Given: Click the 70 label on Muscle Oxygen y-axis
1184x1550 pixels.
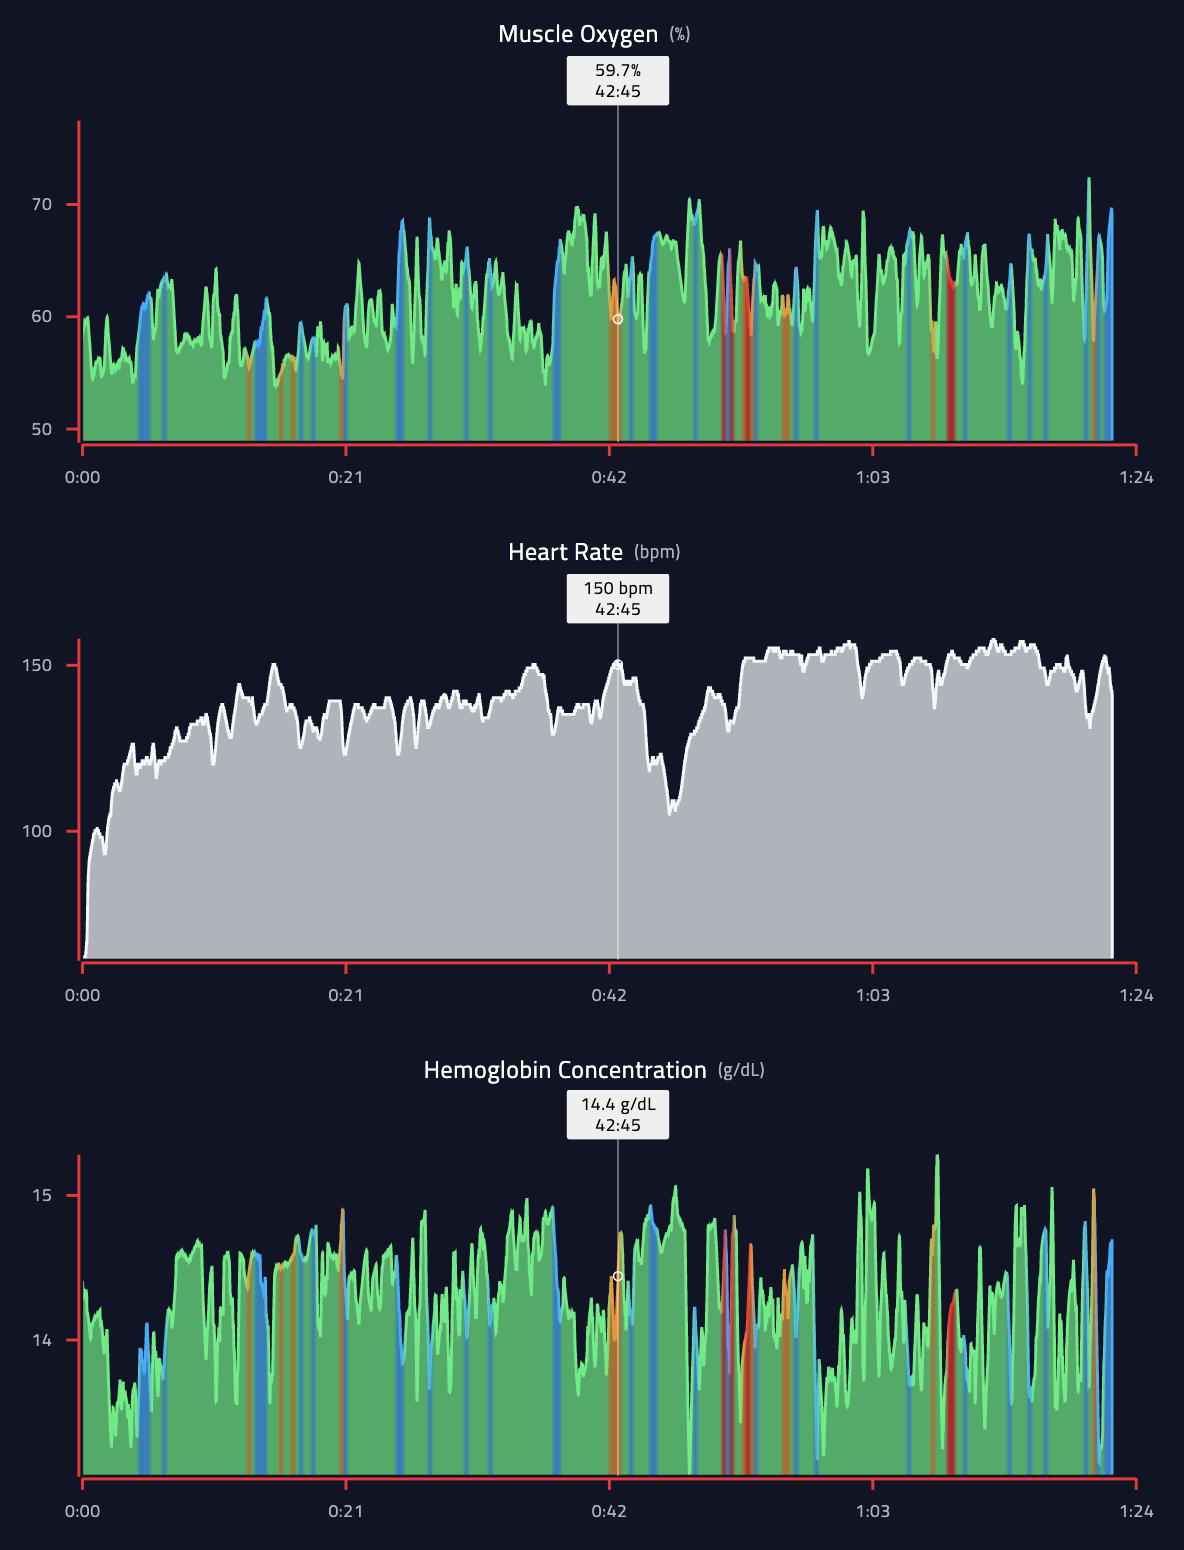Looking at the screenshot, I should point(42,204).
